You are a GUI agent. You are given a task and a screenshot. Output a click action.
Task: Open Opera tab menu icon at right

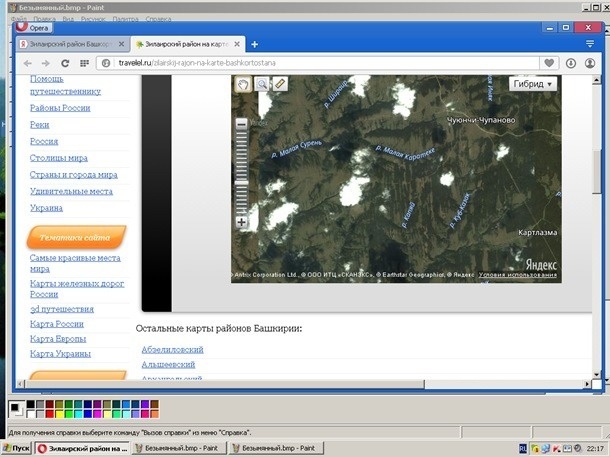tap(590, 44)
